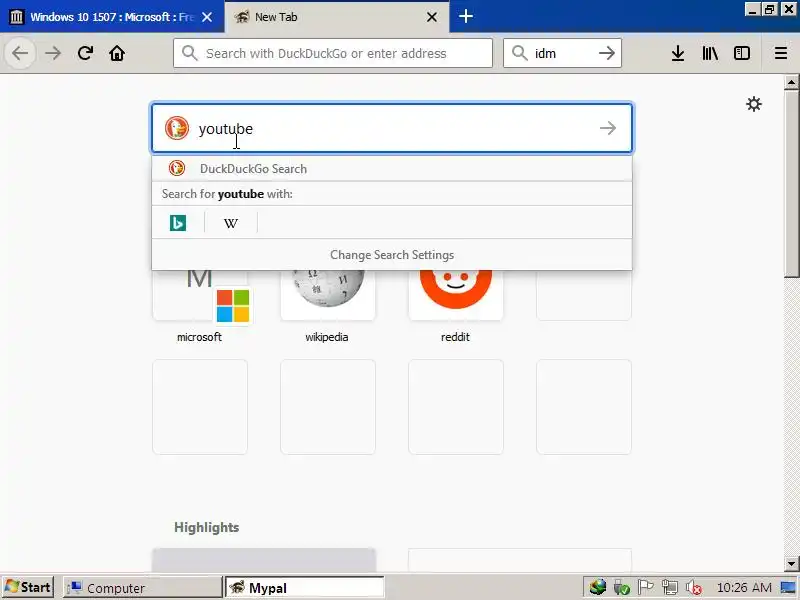Click the forward navigation arrow

(x=53, y=53)
